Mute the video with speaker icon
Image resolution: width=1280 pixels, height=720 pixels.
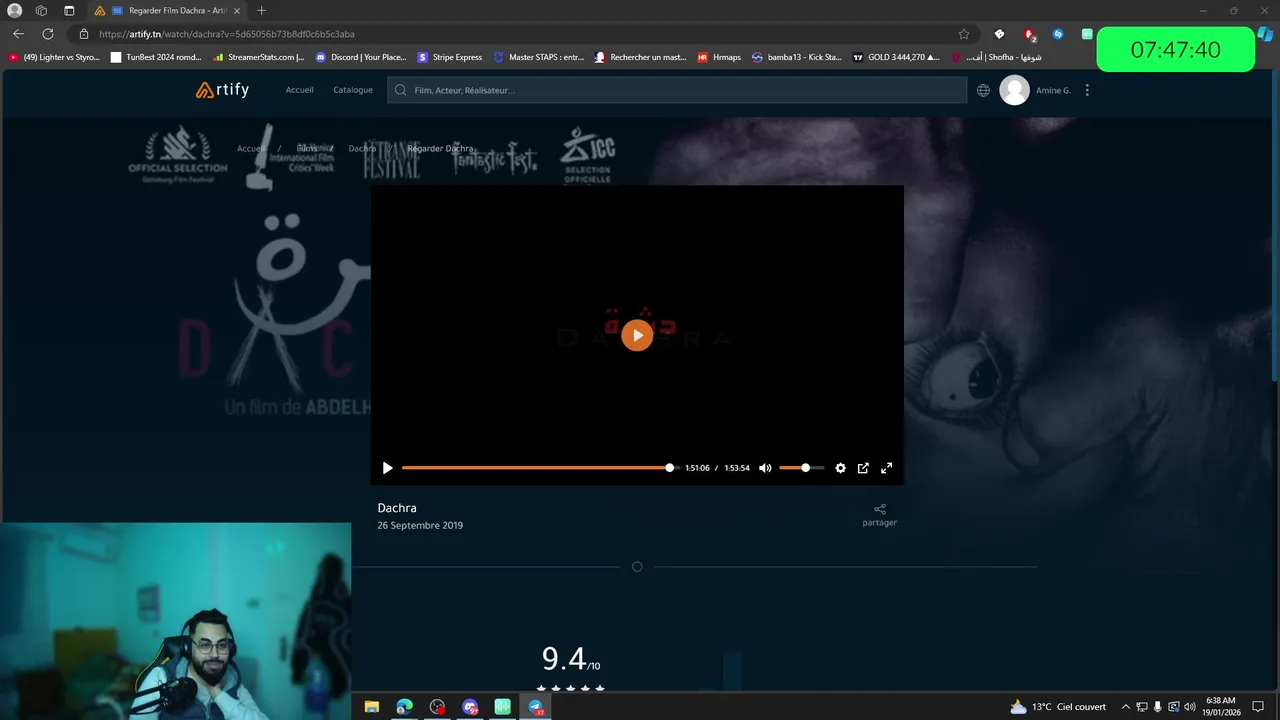click(765, 468)
